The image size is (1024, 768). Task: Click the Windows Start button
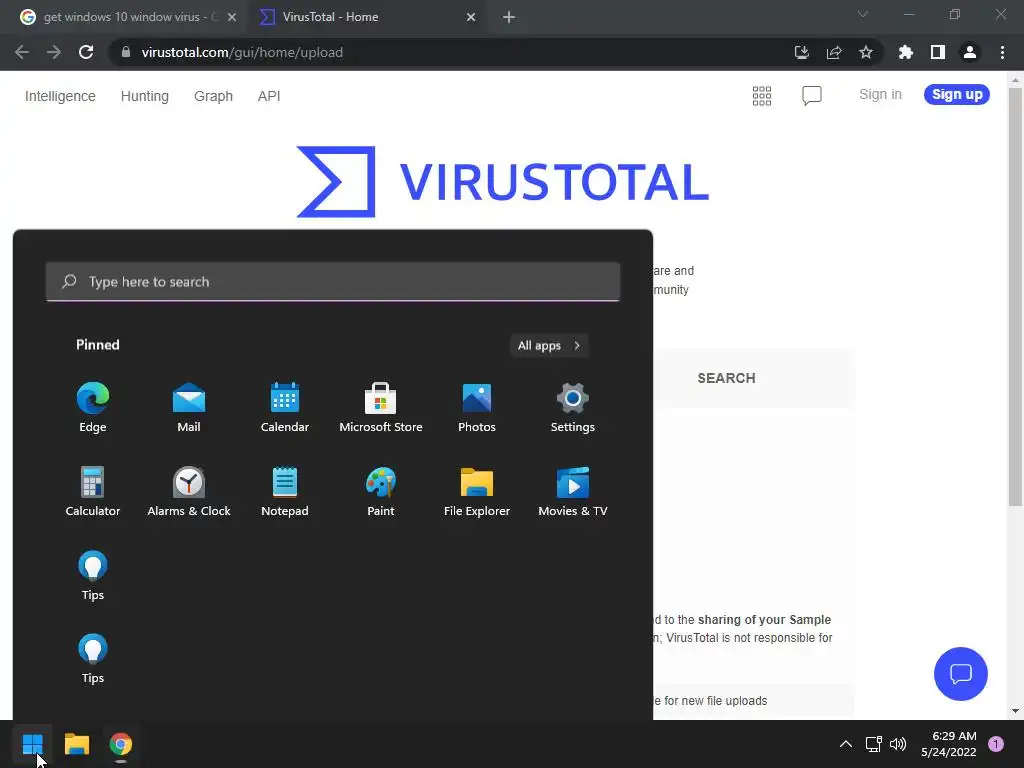(x=33, y=744)
